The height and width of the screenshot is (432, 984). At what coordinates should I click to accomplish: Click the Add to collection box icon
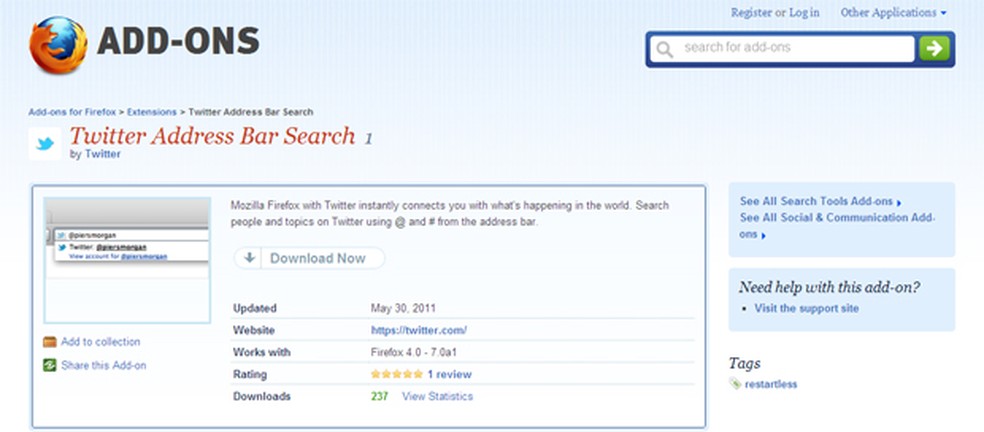pos(50,342)
